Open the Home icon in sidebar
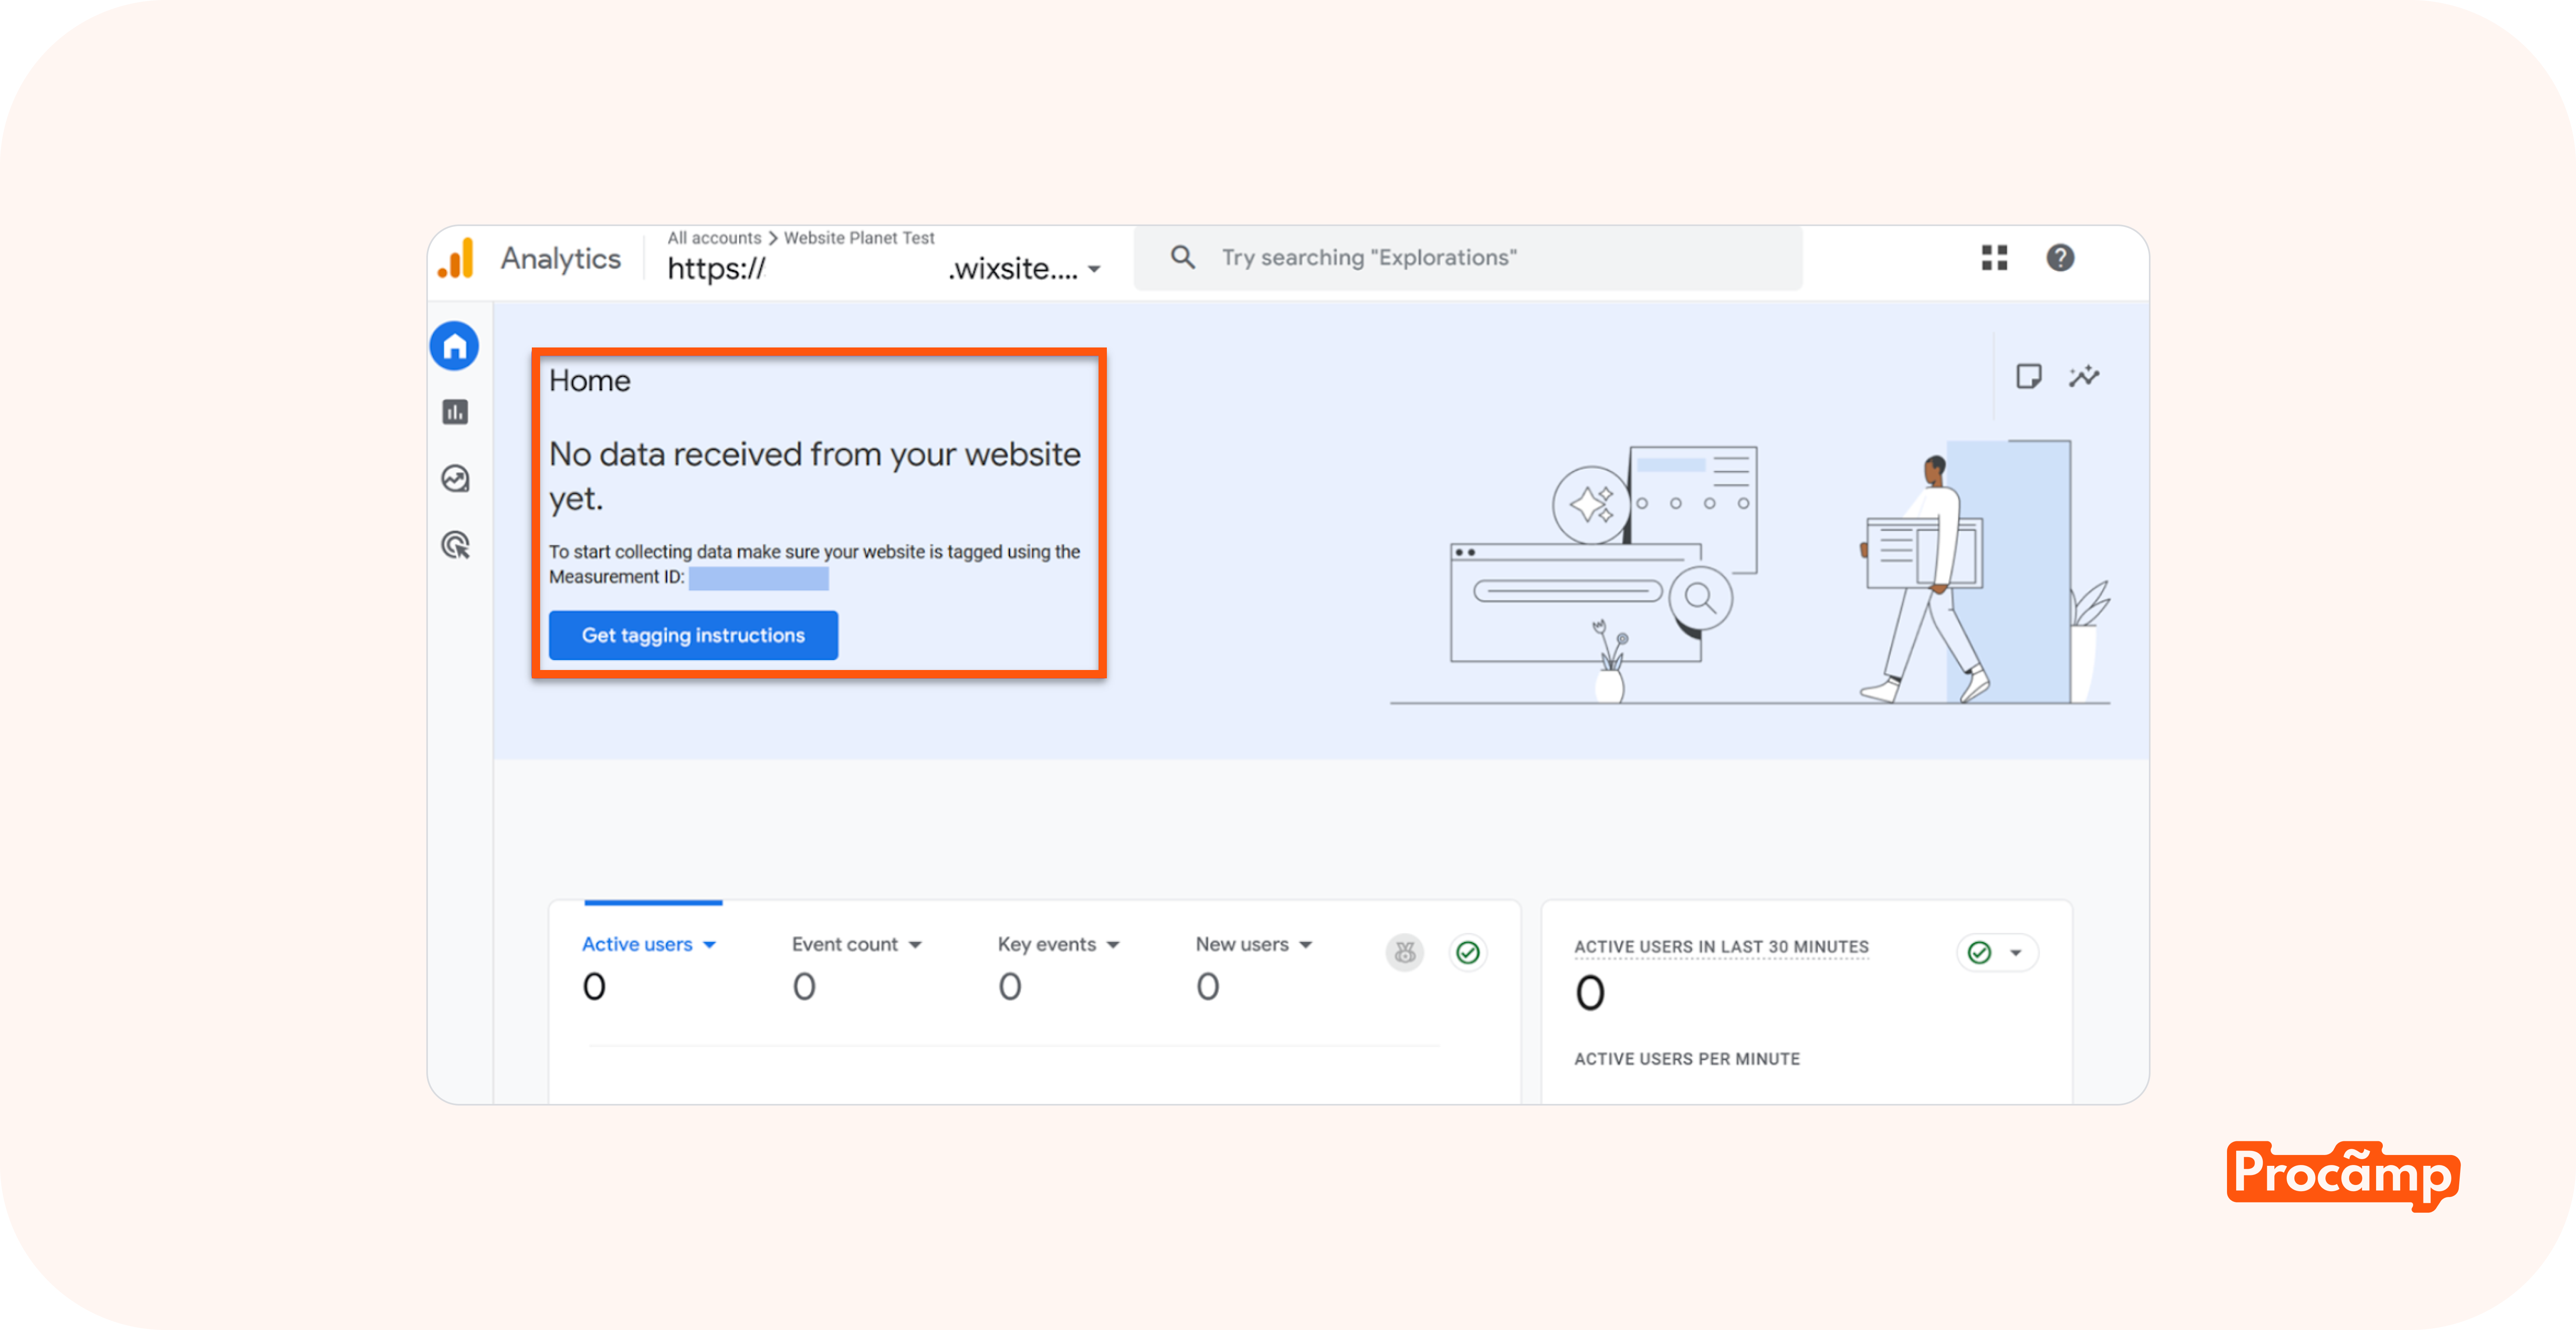2576x1330 pixels. (x=454, y=346)
